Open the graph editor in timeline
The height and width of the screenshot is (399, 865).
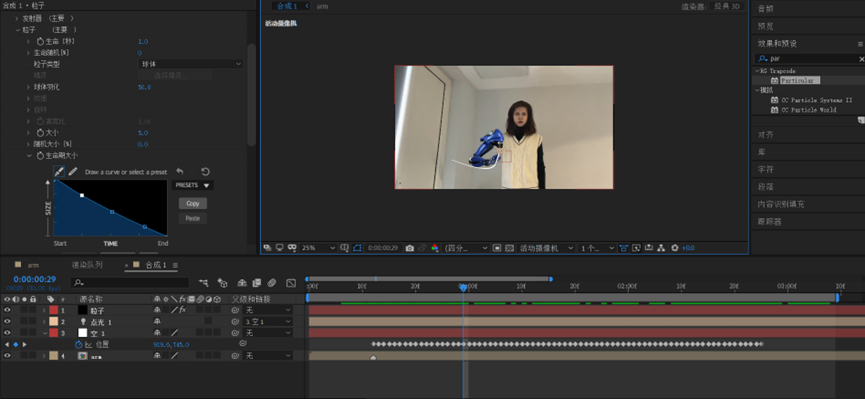click(x=291, y=283)
